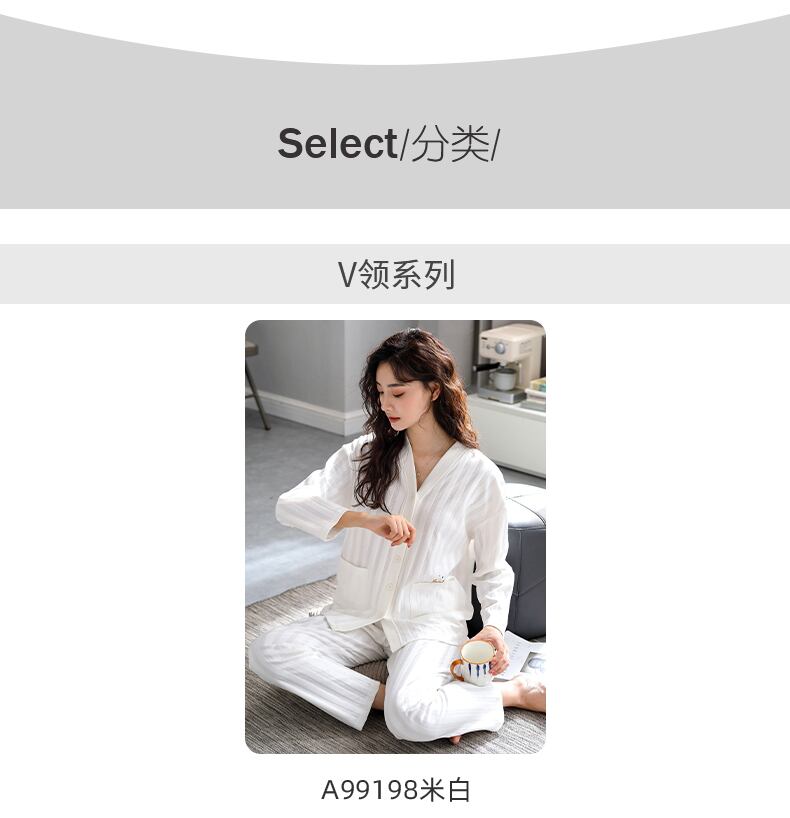The image size is (790, 818).
Task: Click the left chest pocket on pajama top
Action: coord(358,578)
